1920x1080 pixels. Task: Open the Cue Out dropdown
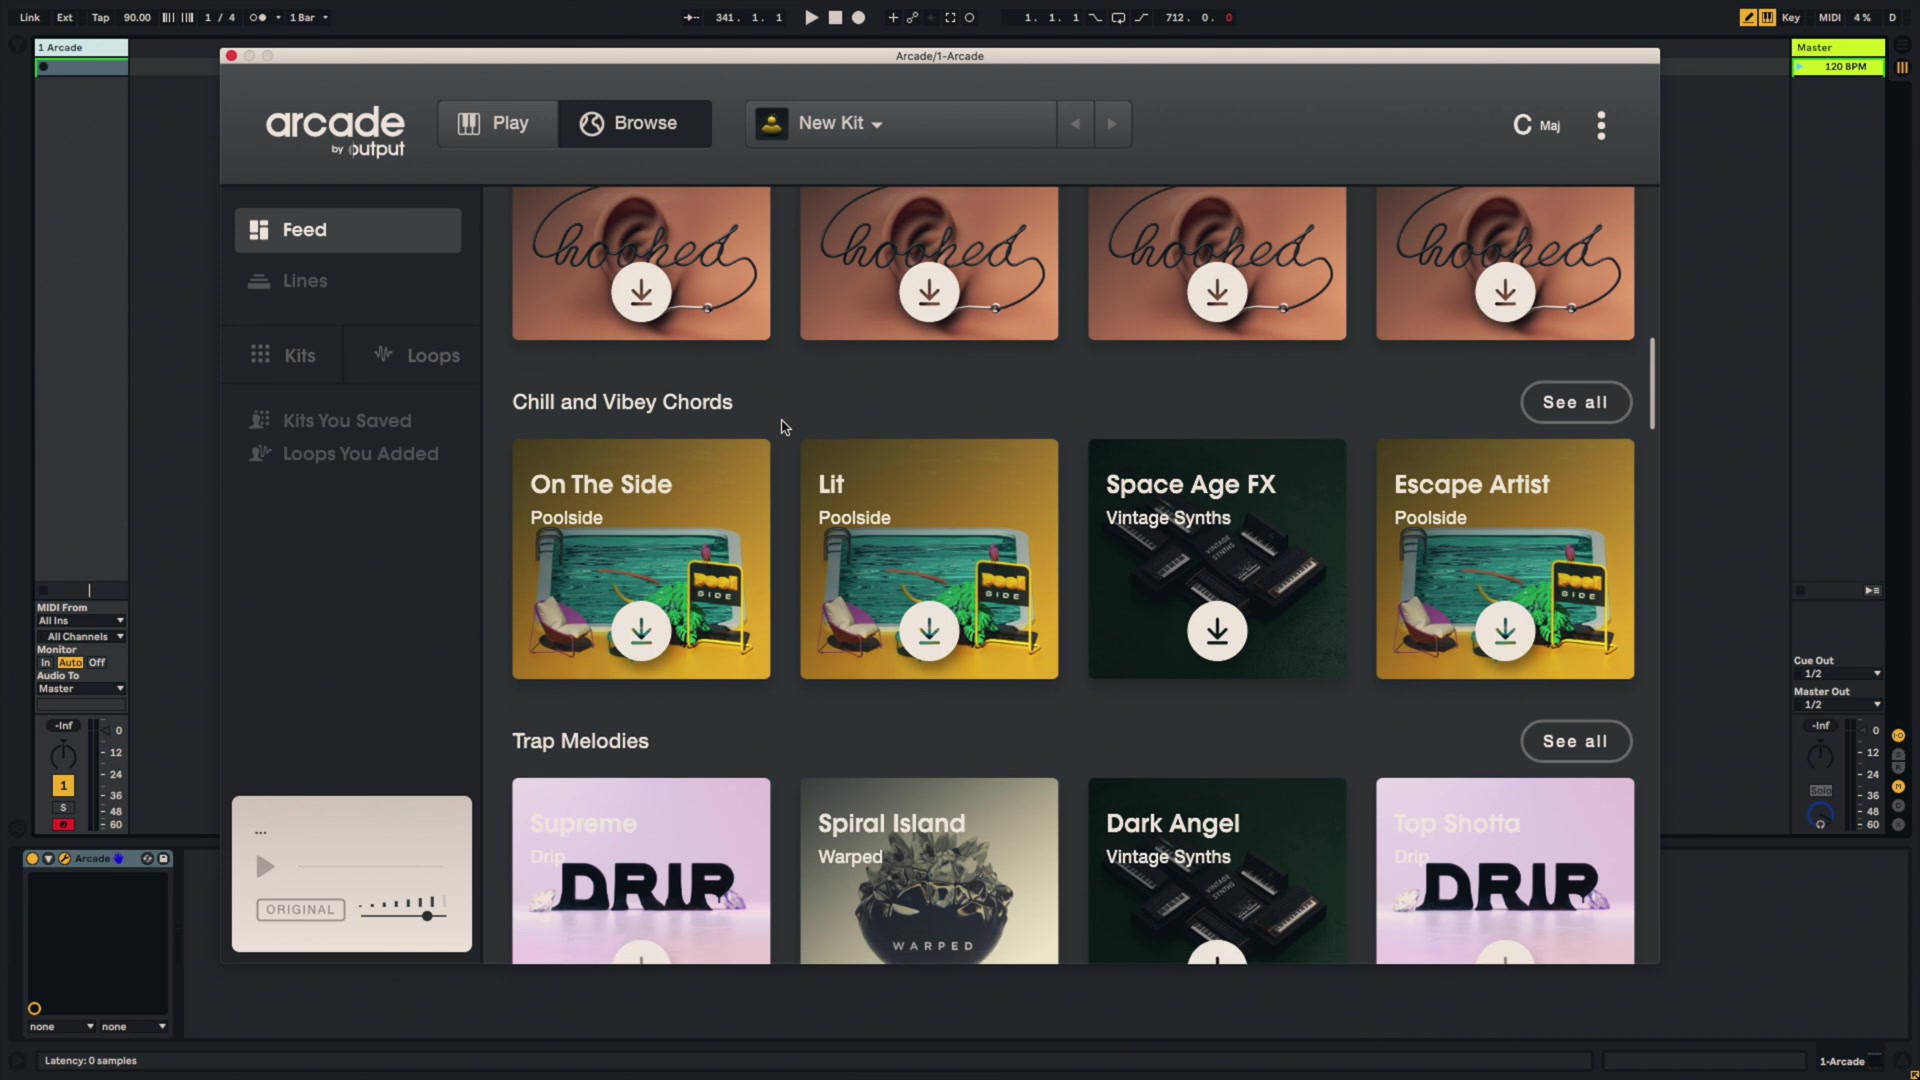(x=1838, y=674)
